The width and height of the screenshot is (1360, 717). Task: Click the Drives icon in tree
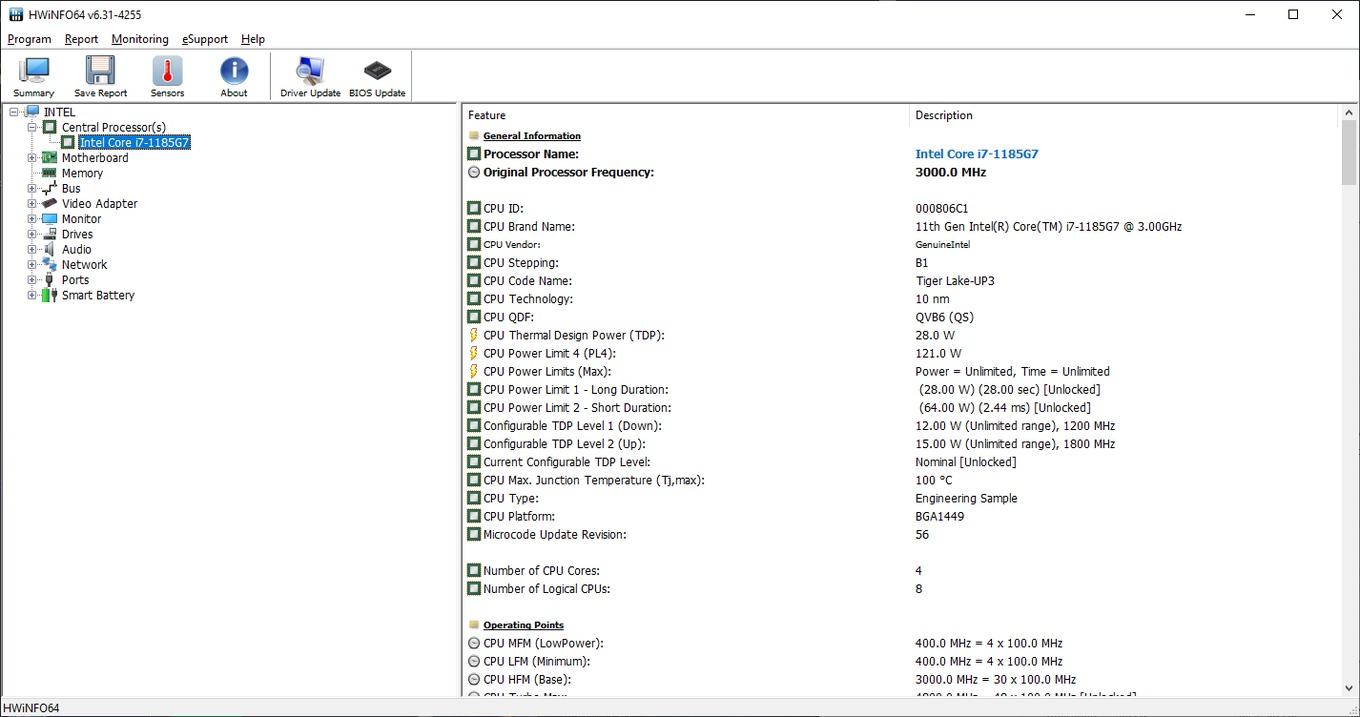coord(49,234)
